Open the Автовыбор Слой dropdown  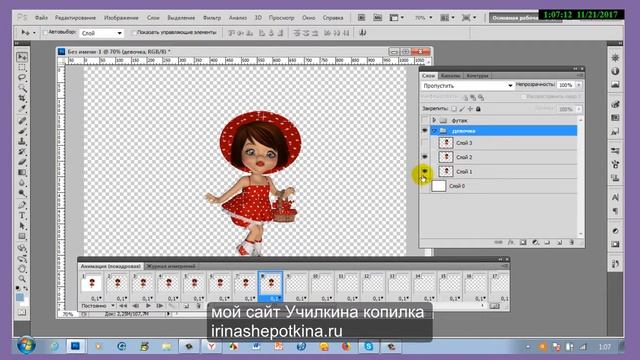101,33
